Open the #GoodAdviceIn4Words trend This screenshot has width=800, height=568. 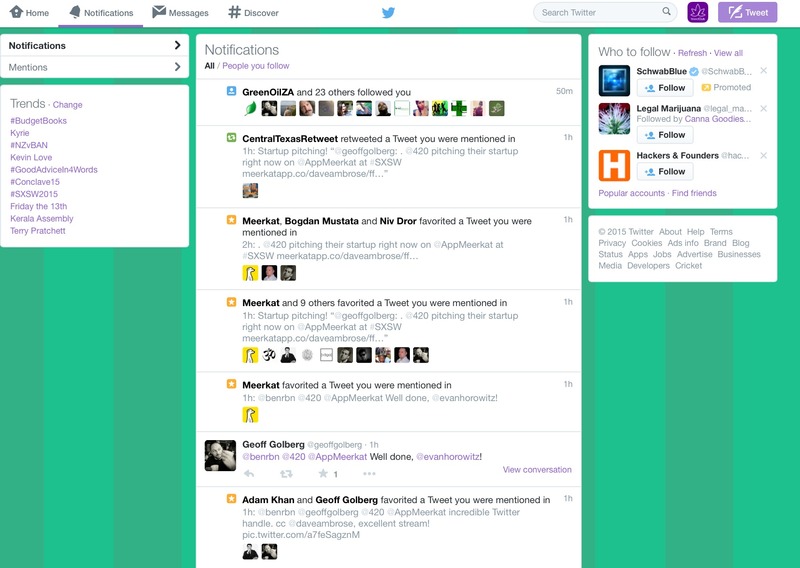click(x=54, y=170)
